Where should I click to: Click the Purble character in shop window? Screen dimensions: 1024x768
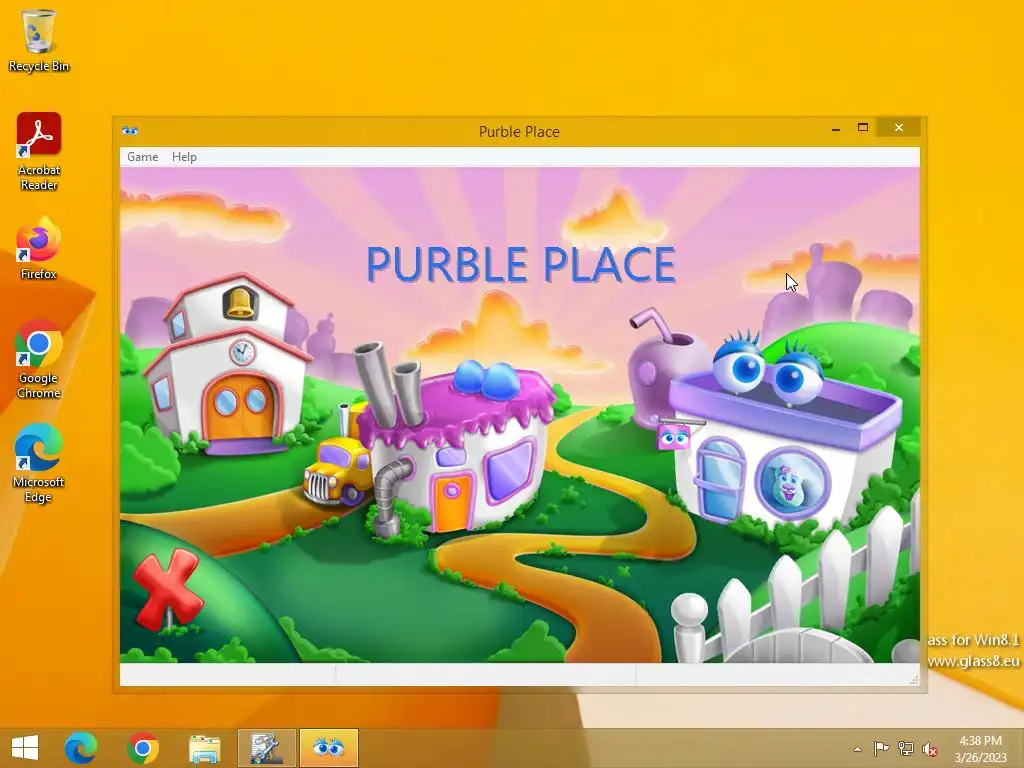coord(791,483)
